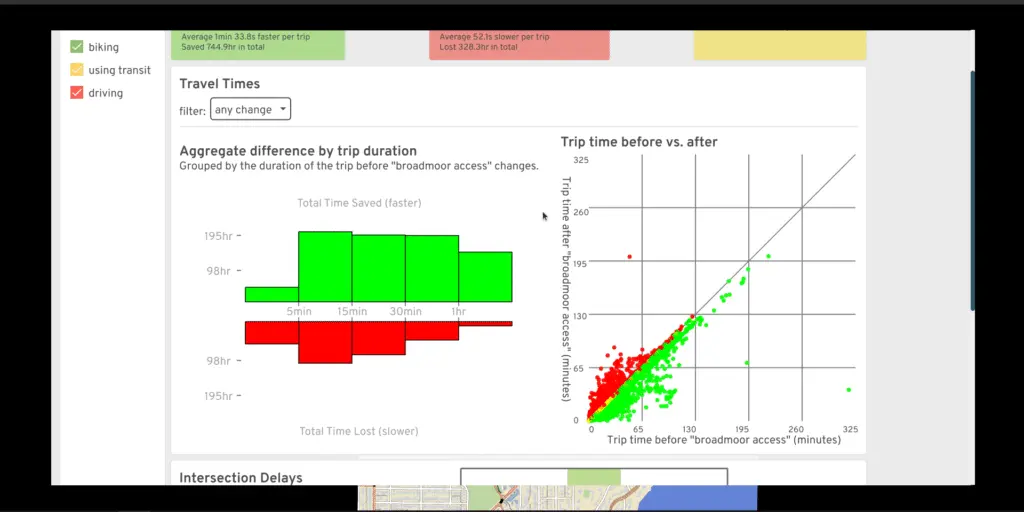Select the red bar between 30min and 1hr

pos(431,329)
